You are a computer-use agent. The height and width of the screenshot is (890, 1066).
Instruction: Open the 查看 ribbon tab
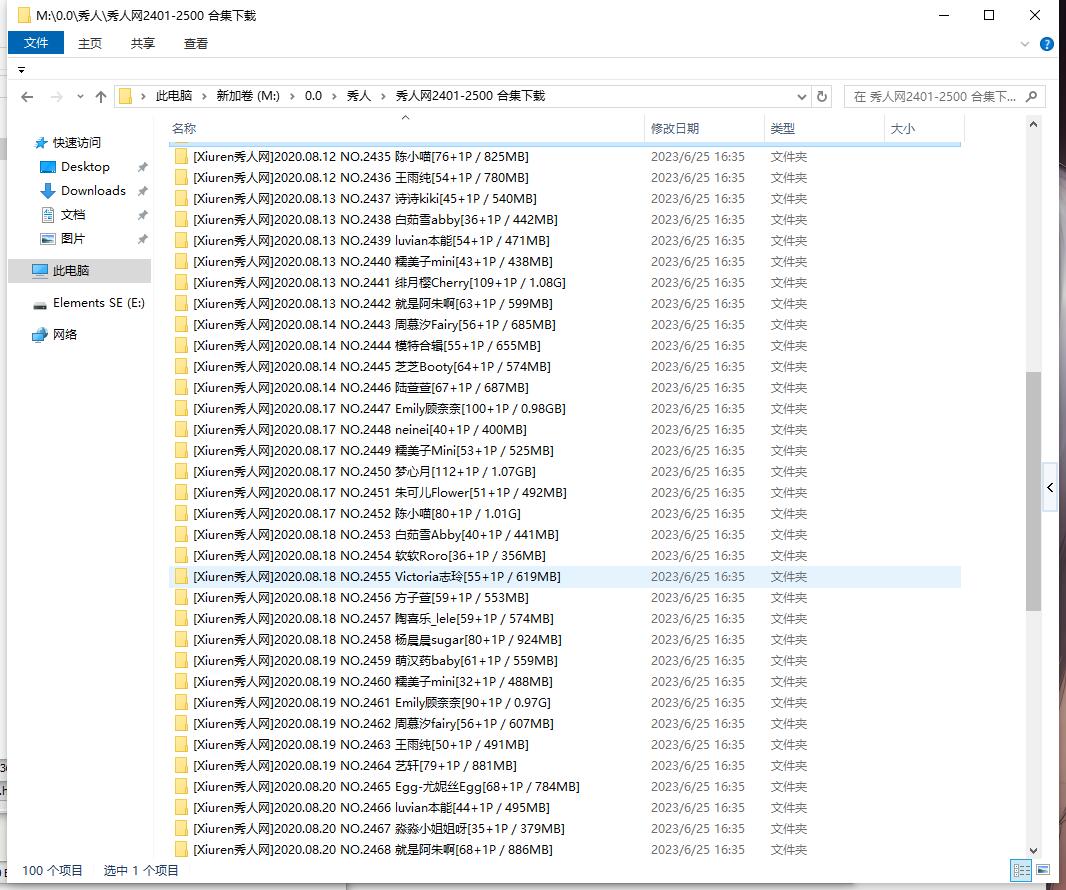pyautogui.click(x=196, y=44)
